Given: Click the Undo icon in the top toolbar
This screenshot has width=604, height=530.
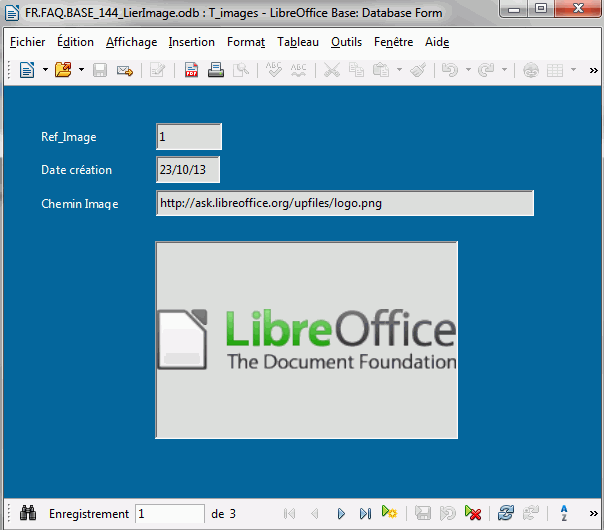Looking at the screenshot, I should [450, 70].
